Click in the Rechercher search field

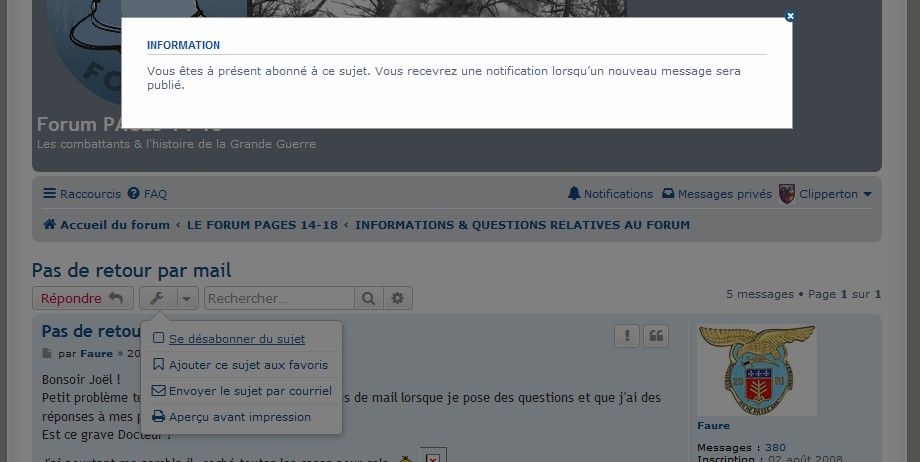[x=279, y=298]
